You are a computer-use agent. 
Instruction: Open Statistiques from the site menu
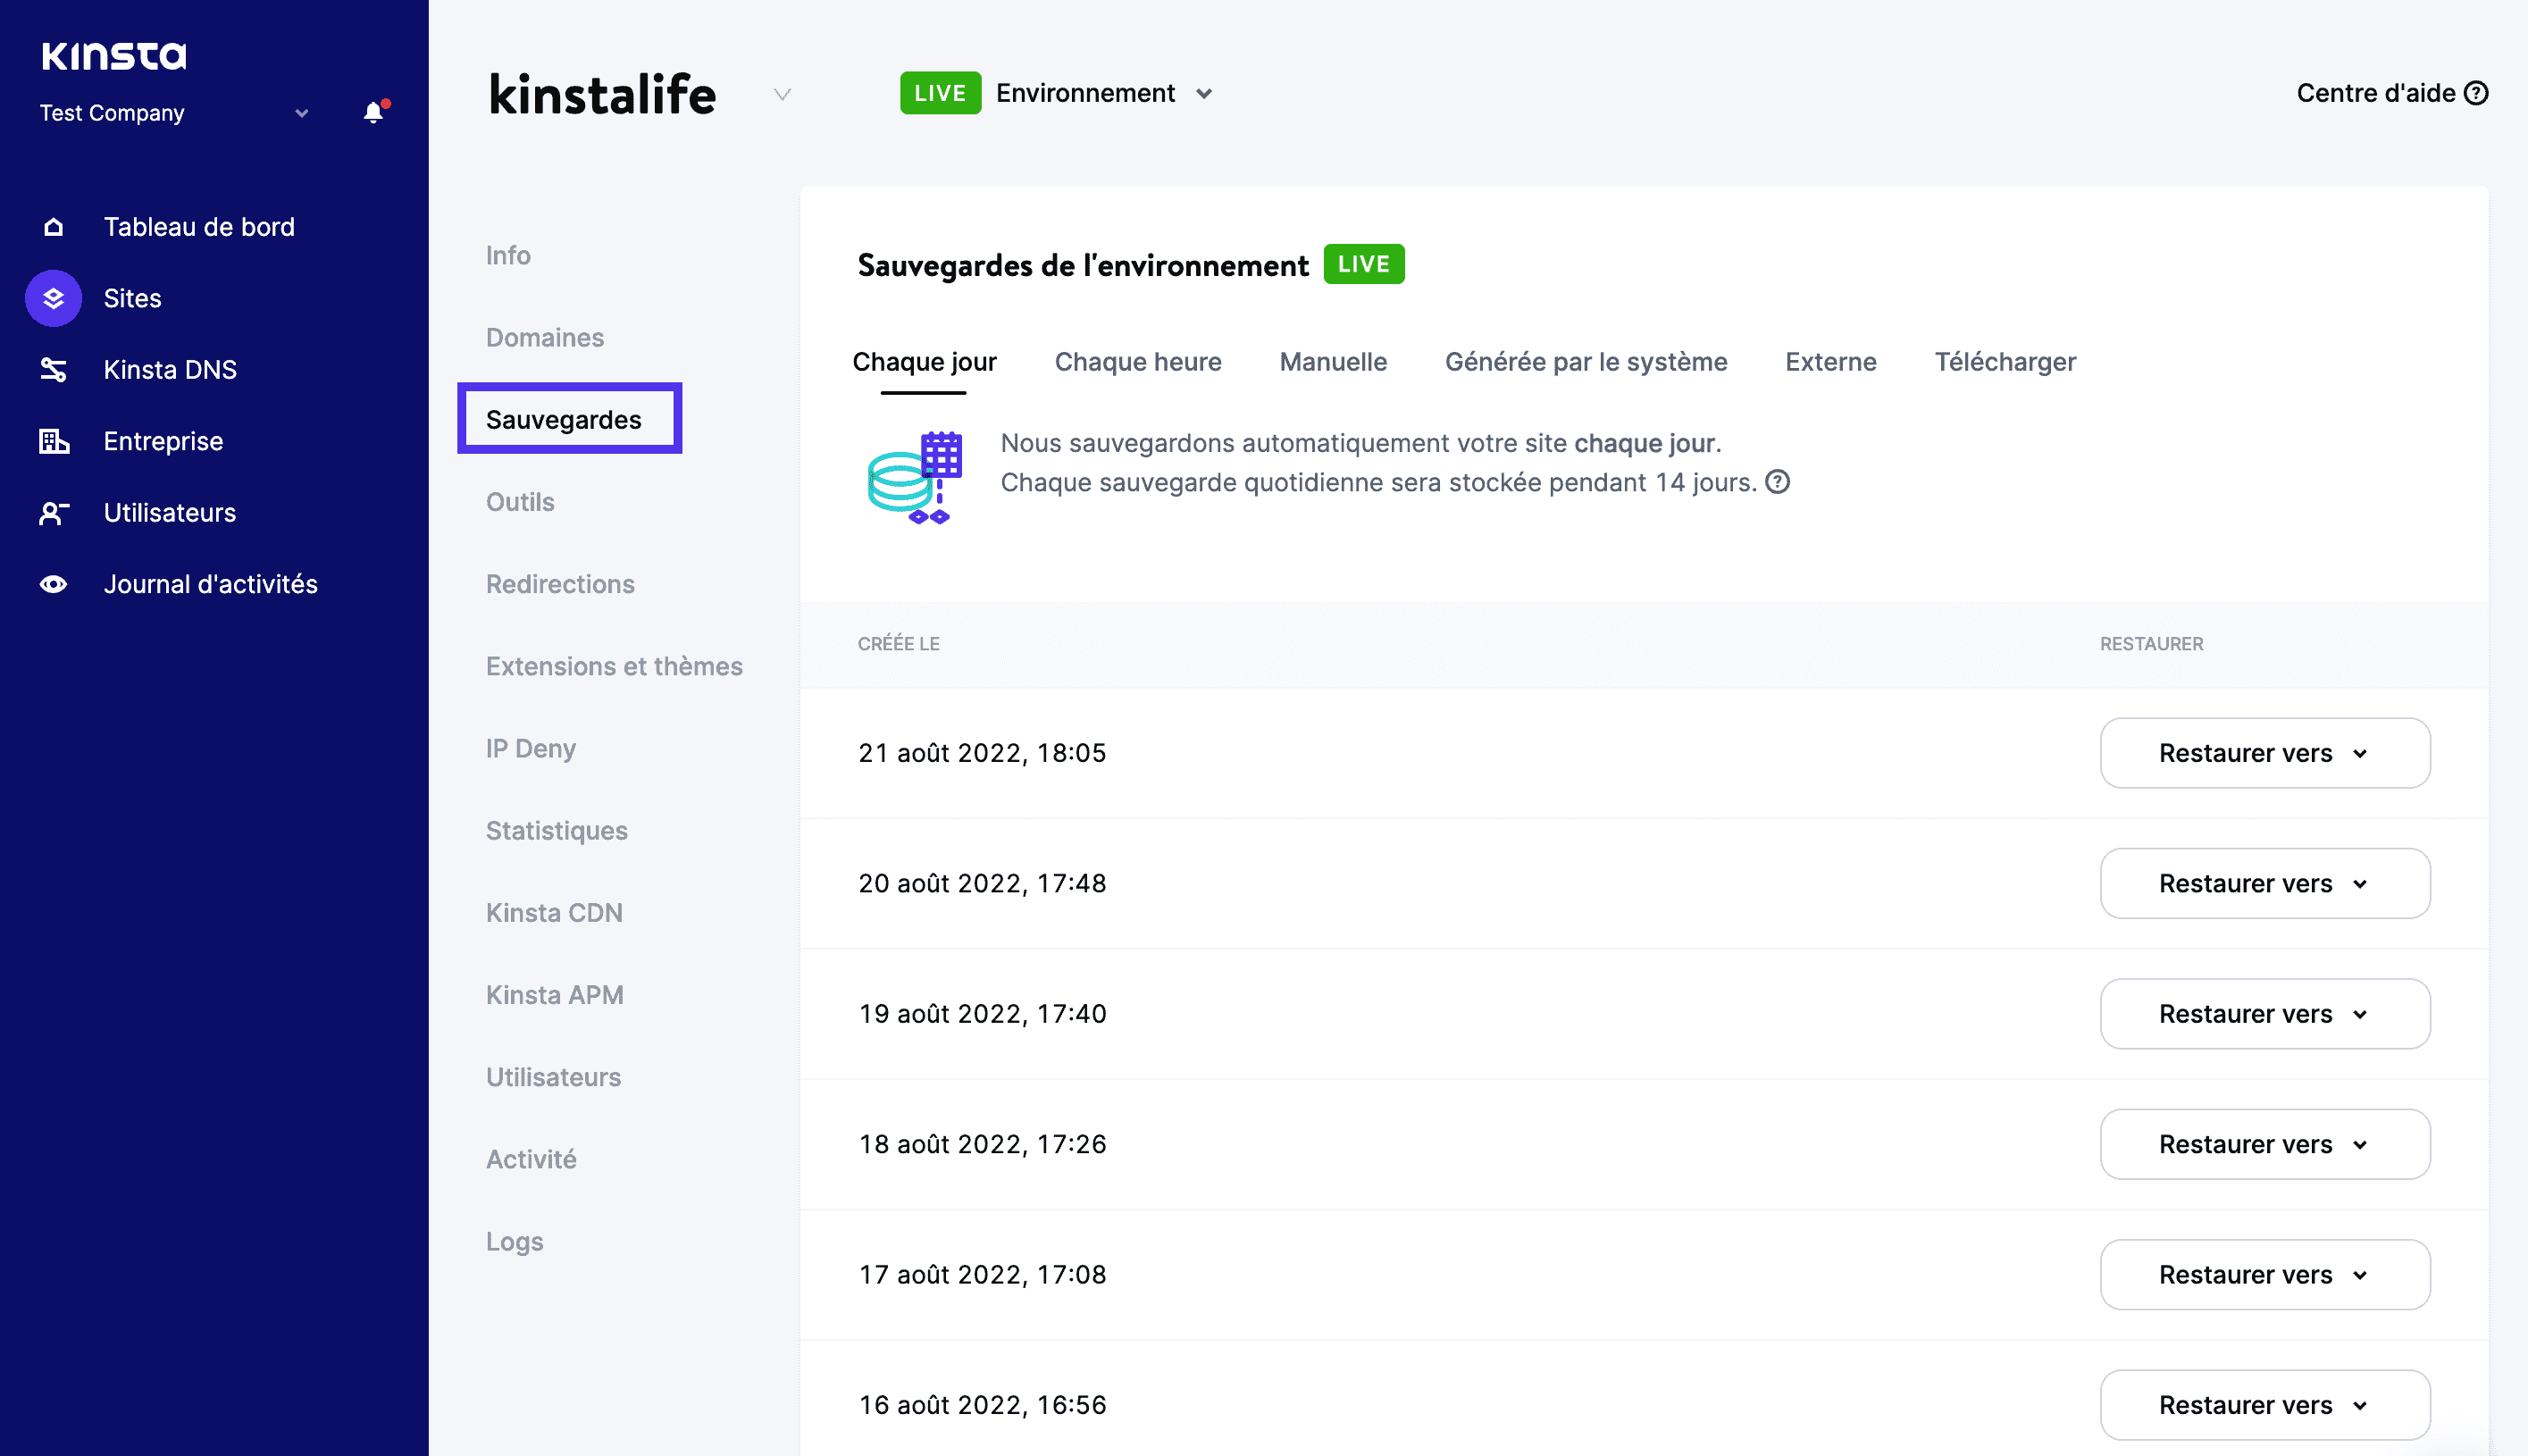pos(556,830)
